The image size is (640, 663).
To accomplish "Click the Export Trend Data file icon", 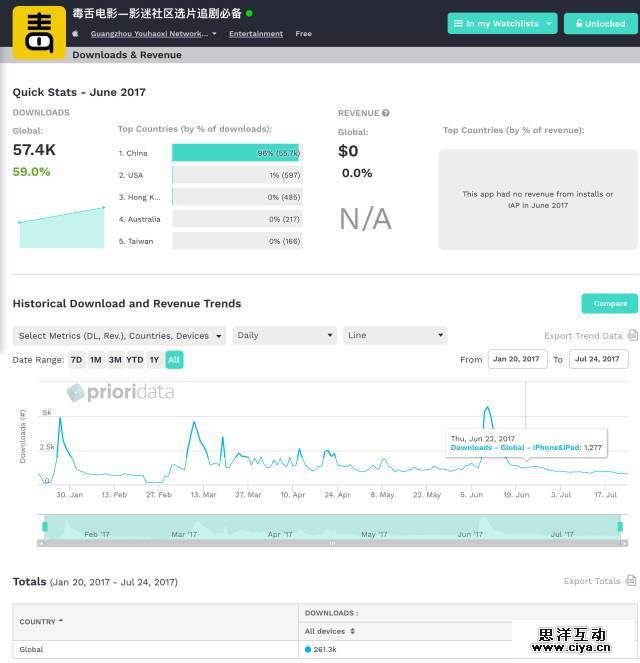I will pos(631,336).
